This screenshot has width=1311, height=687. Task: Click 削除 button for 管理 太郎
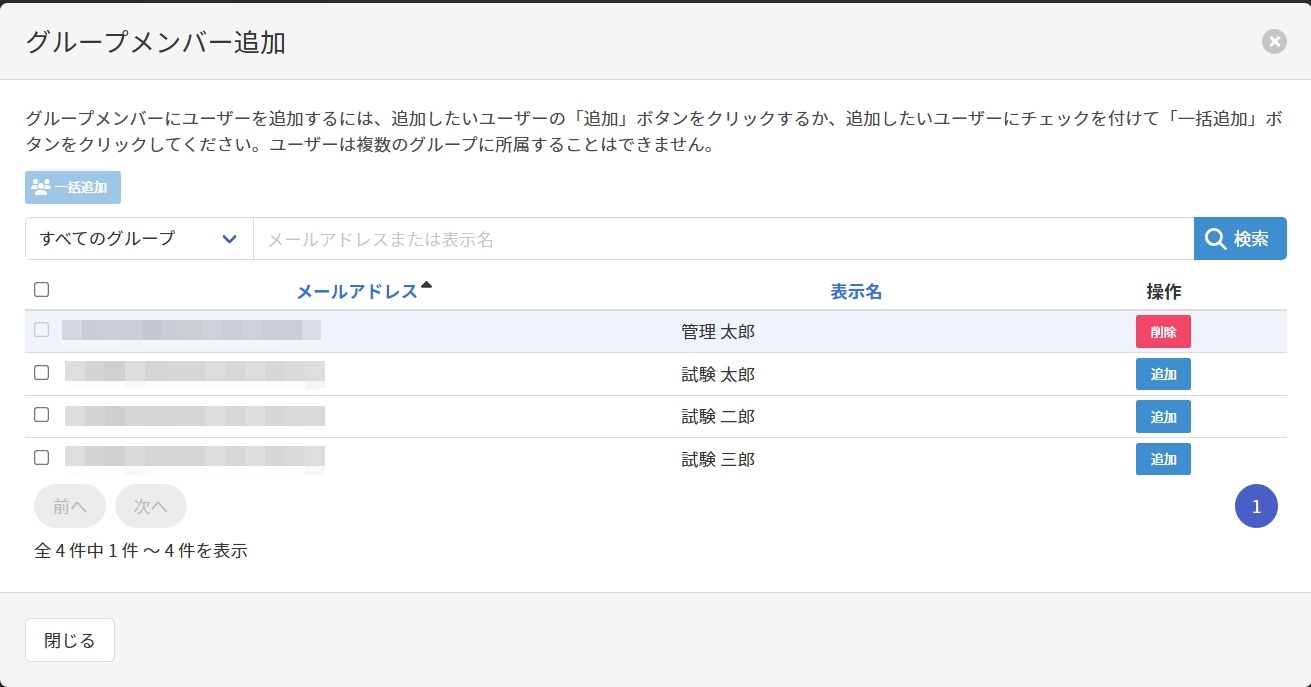point(1162,332)
